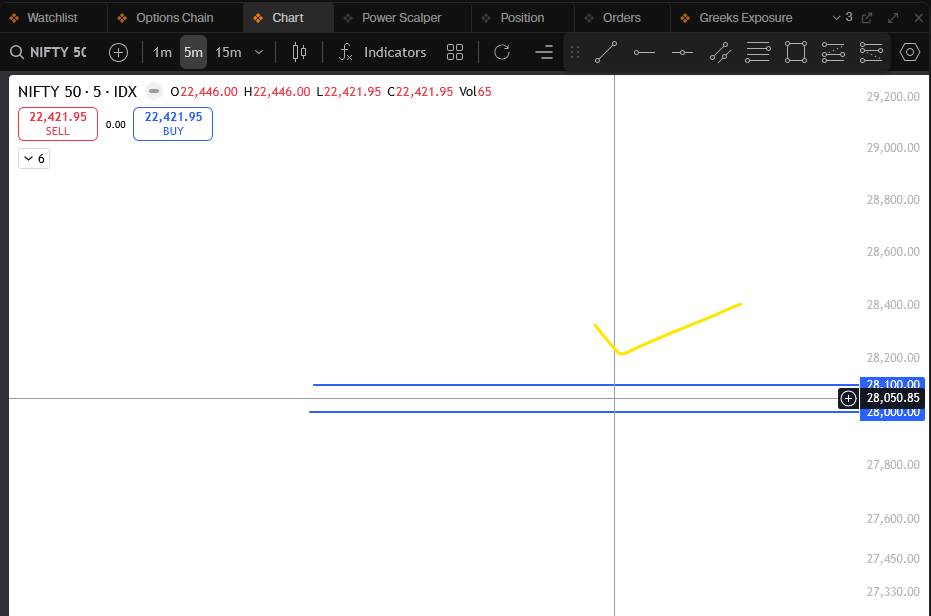Grab the drawing toolbar drag handle
The height and width of the screenshot is (616, 931).
click(x=575, y=52)
